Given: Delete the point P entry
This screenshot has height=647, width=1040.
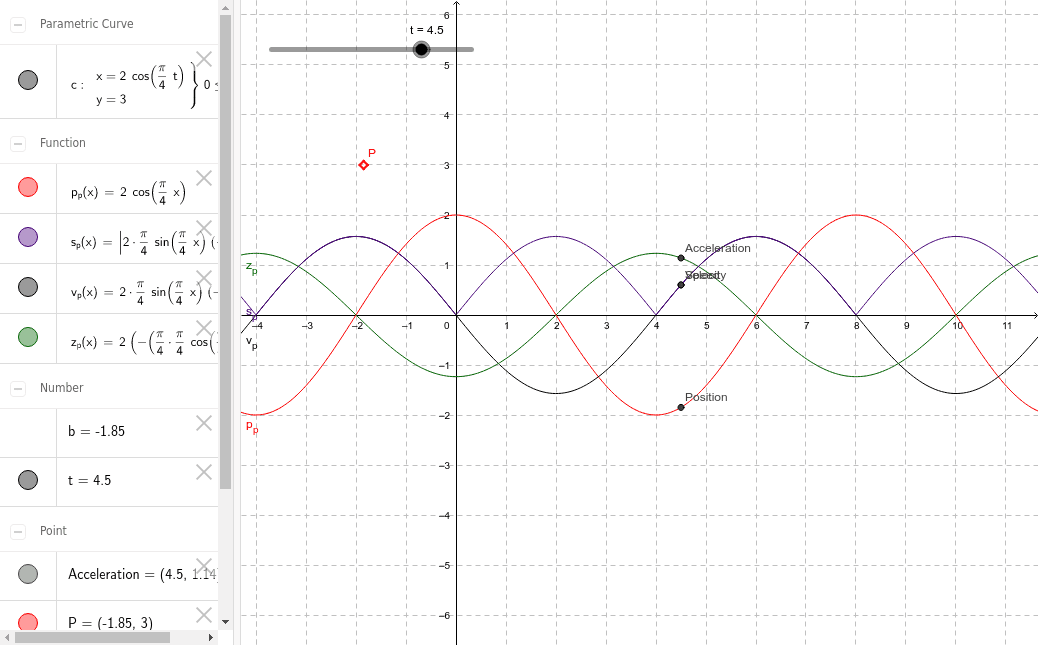Looking at the screenshot, I should tap(204, 615).
